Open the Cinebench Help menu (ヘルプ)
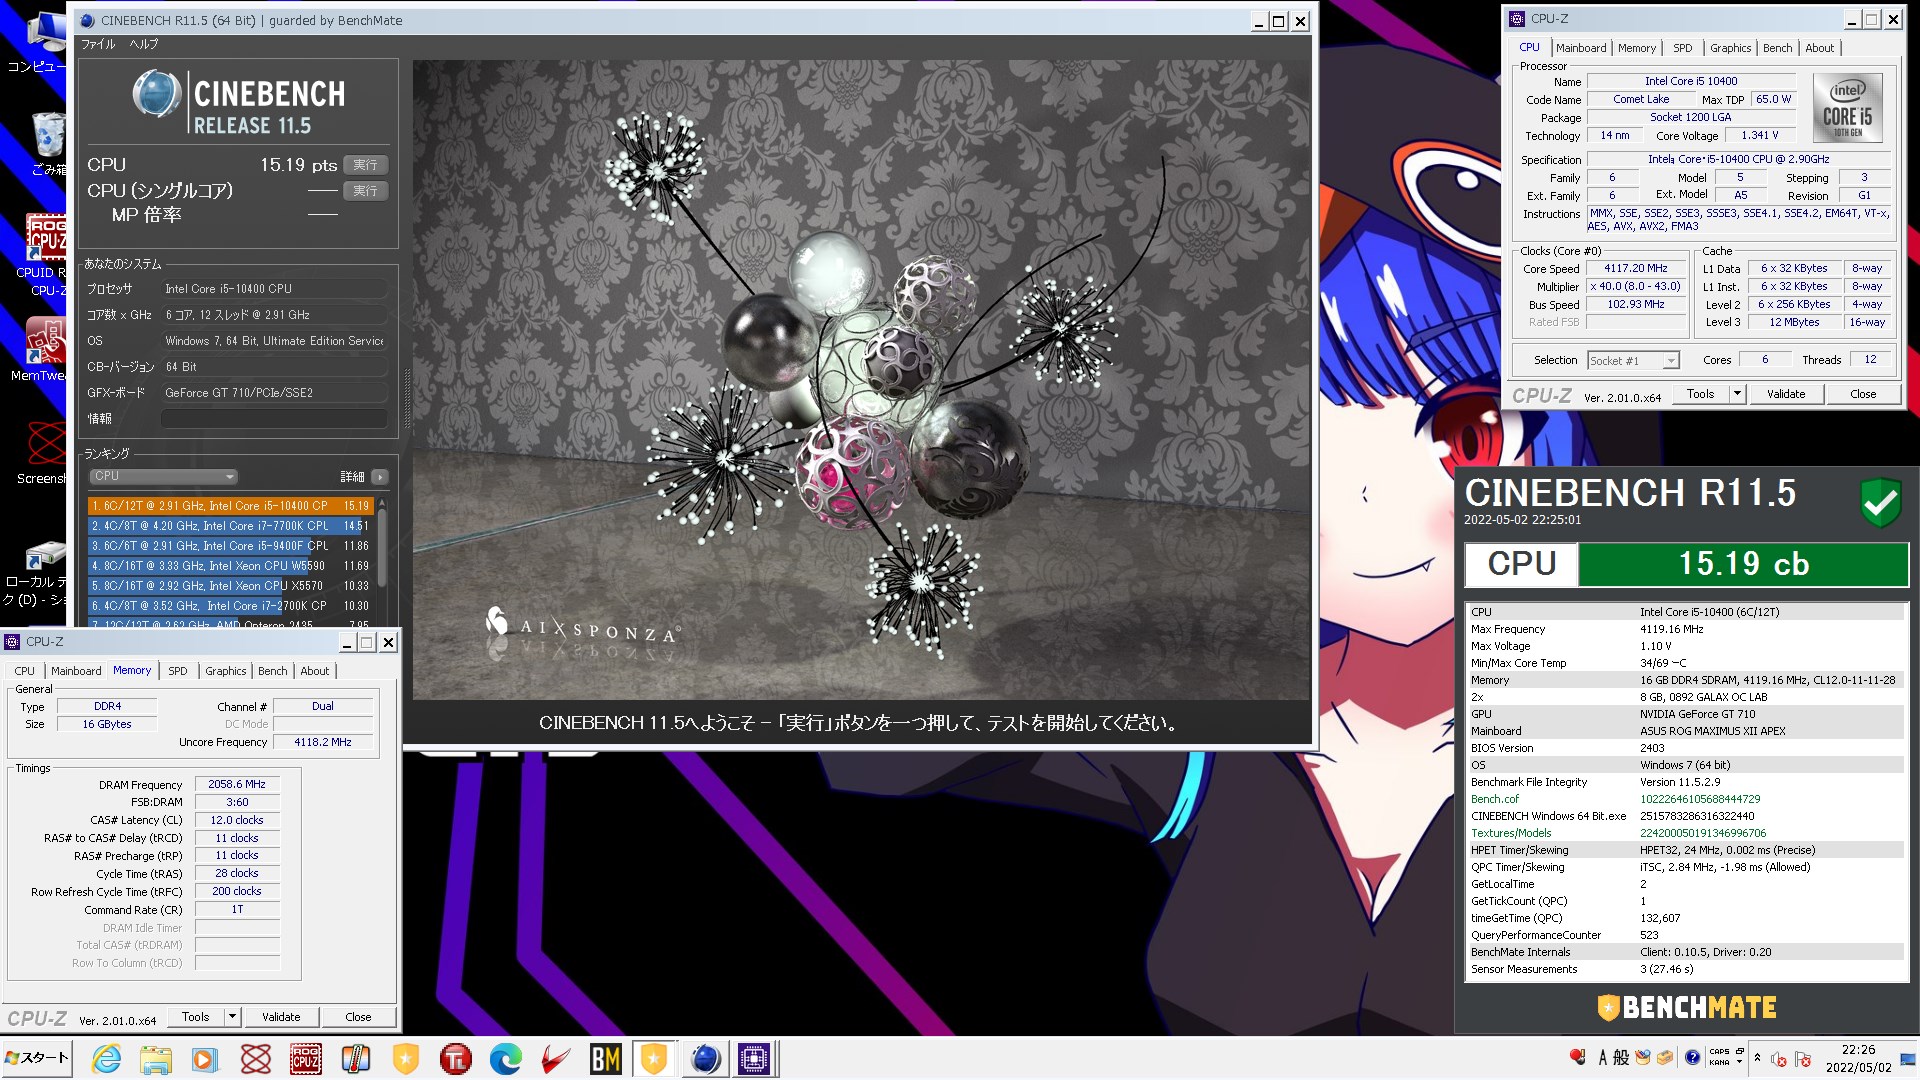The image size is (1920, 1080). 144,44
